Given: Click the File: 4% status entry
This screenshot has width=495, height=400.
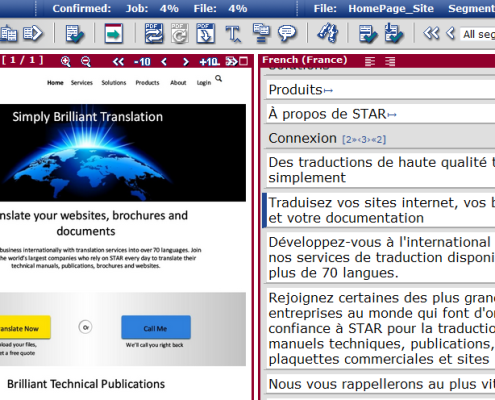Looking at the screenshot, I should coord(220,8).
